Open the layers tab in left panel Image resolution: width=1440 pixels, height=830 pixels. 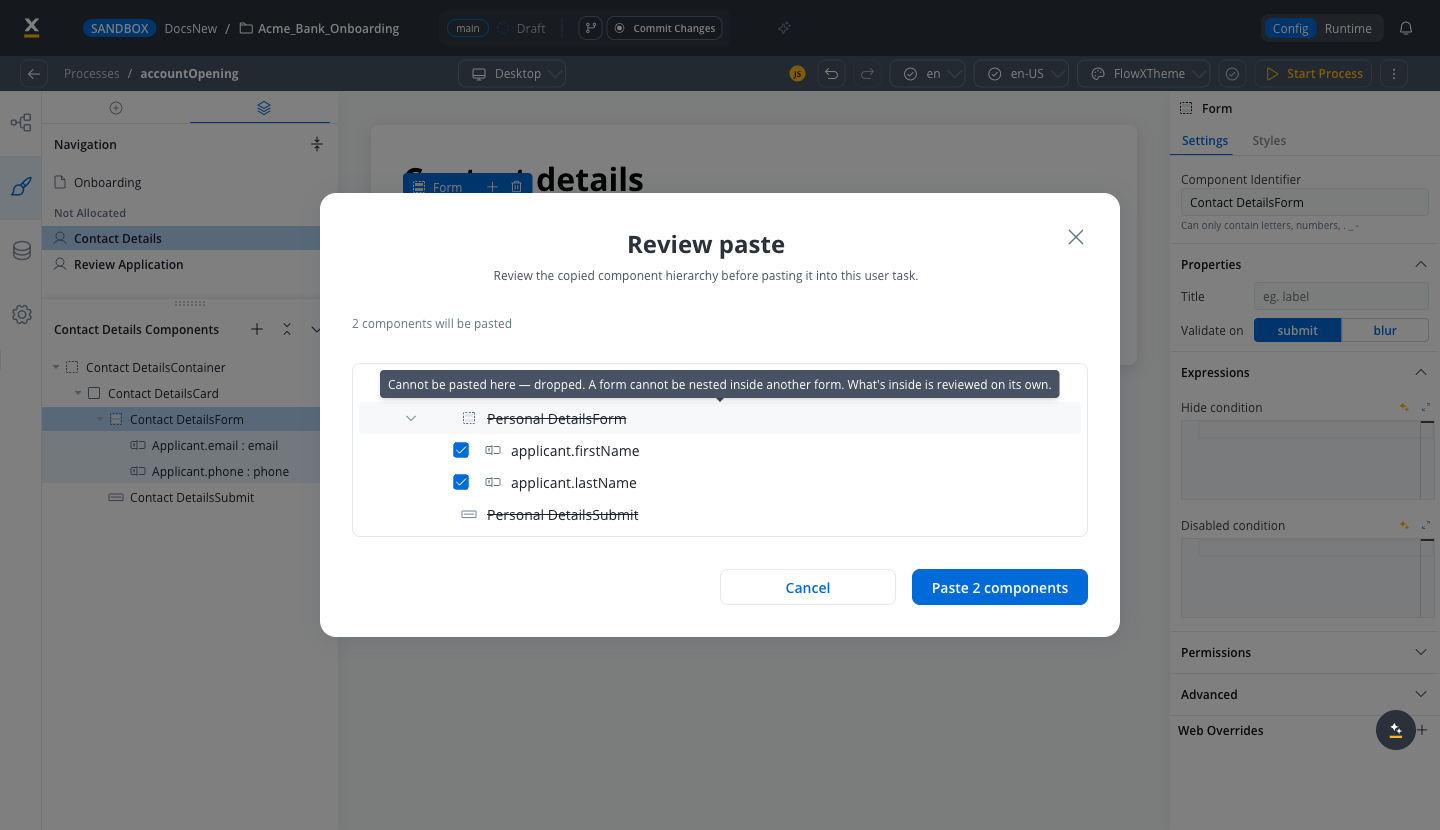click(264, 108)
